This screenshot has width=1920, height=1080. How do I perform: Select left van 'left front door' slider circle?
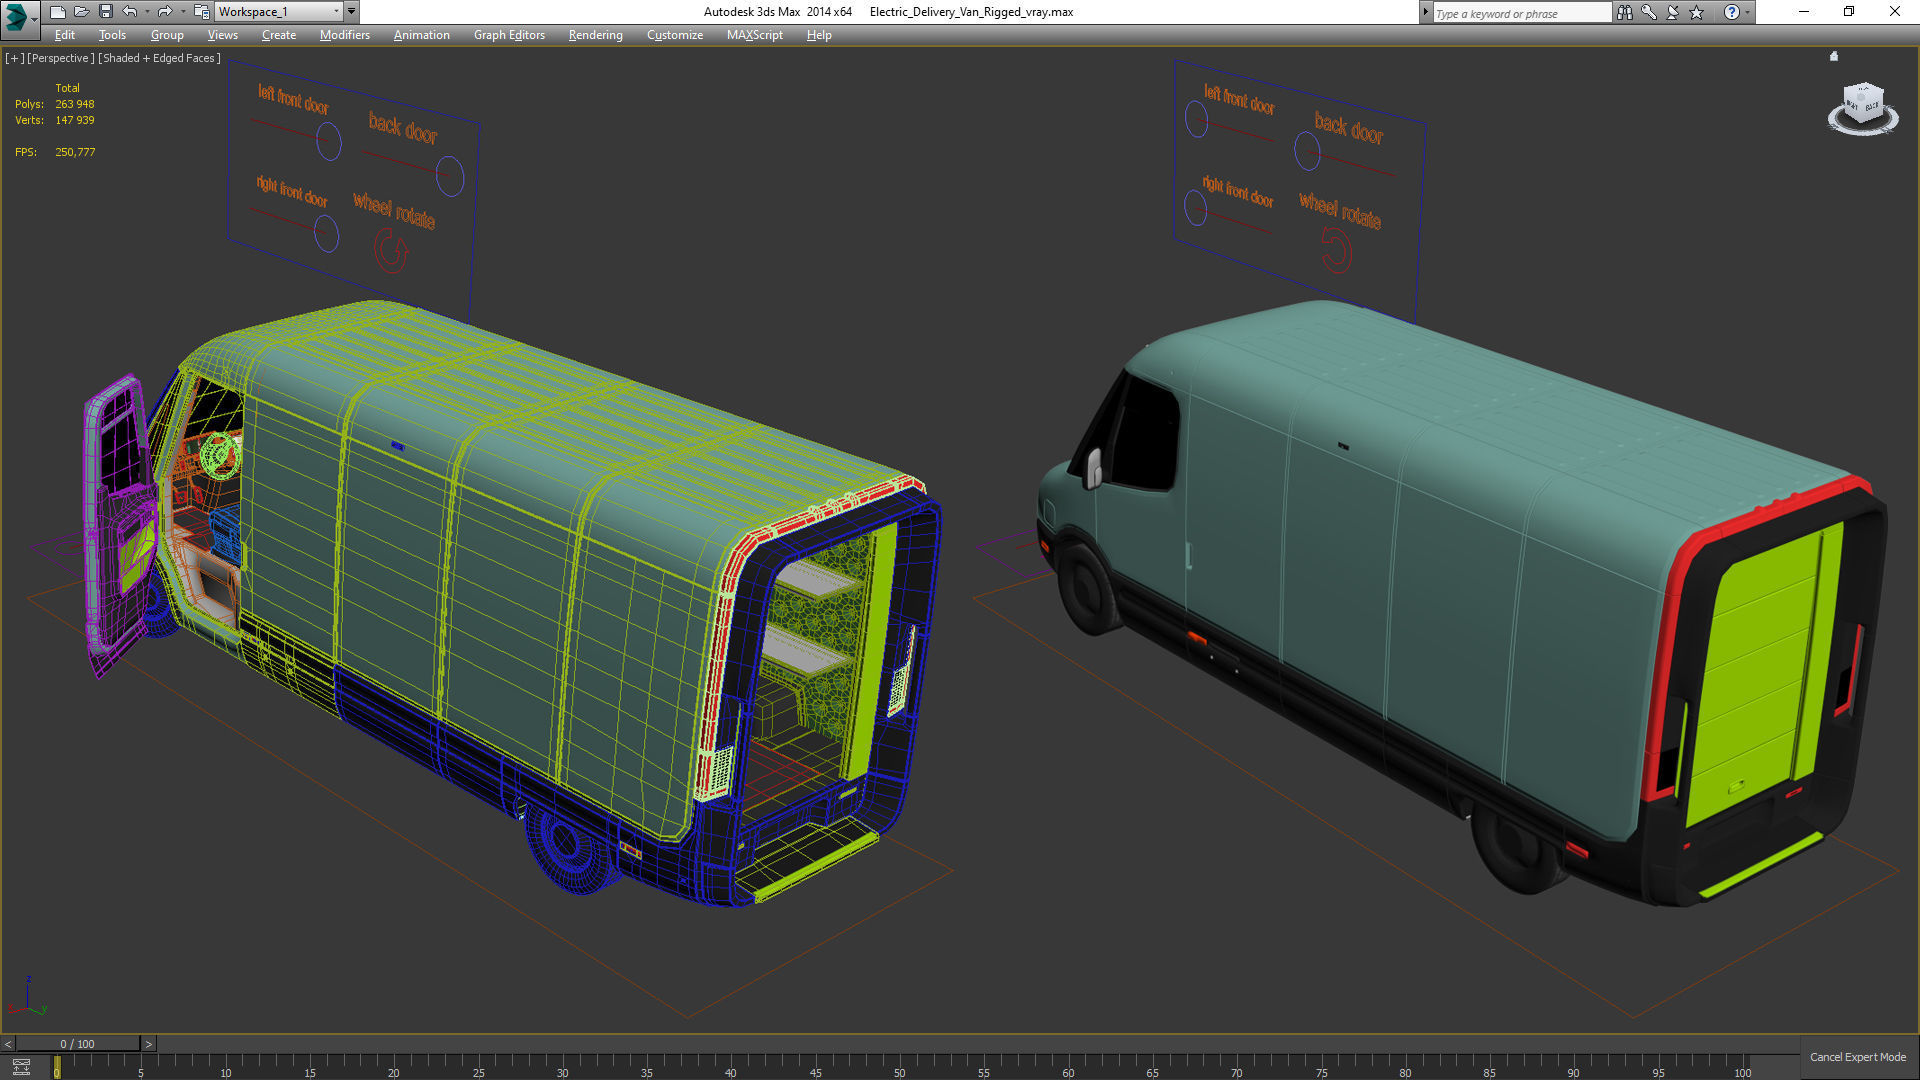pos(328,142)
